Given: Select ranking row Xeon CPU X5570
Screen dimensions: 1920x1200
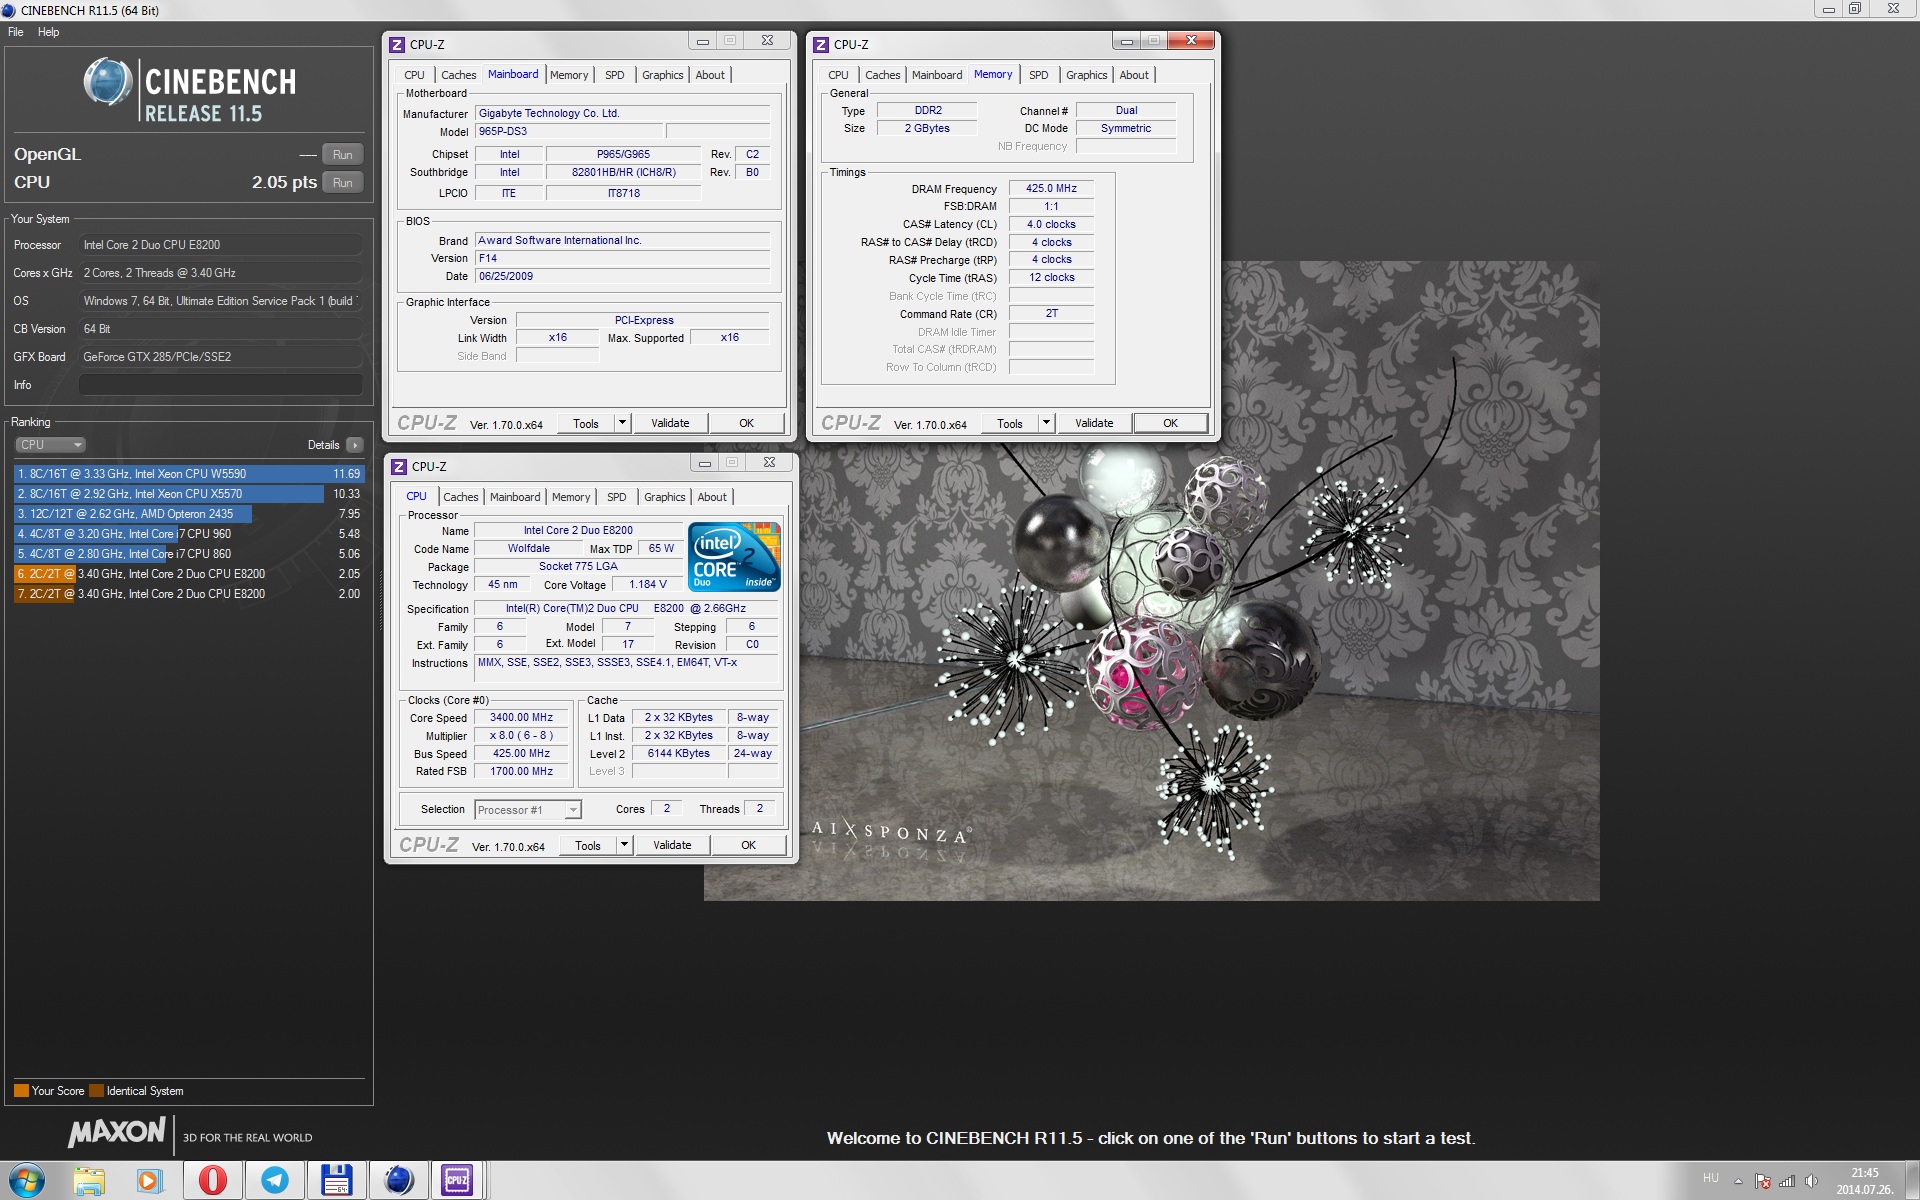Looking at the screenshot, I should point(189,494).
